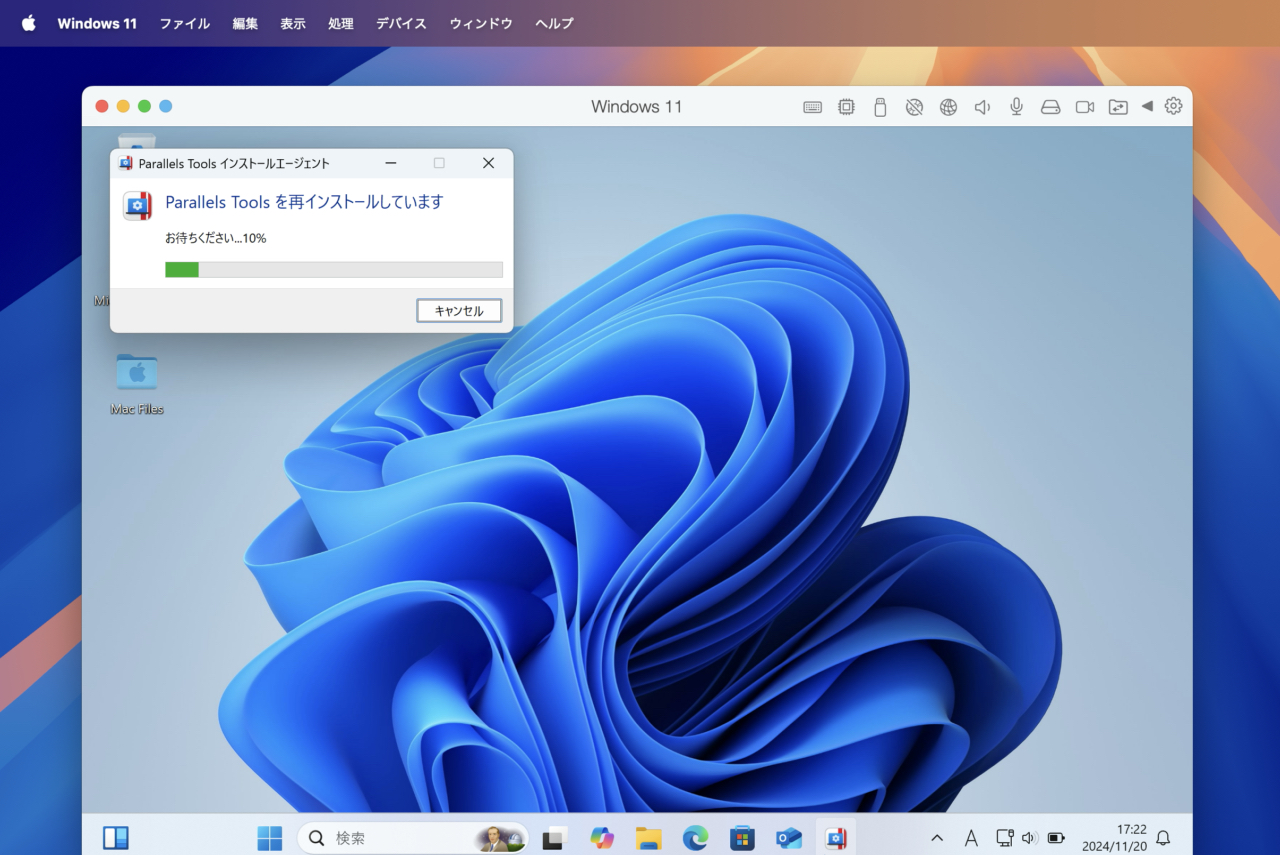Screen dimensions: 1280x855
Task: Open the VM configuration gear icon
Action: [1173, 106]
